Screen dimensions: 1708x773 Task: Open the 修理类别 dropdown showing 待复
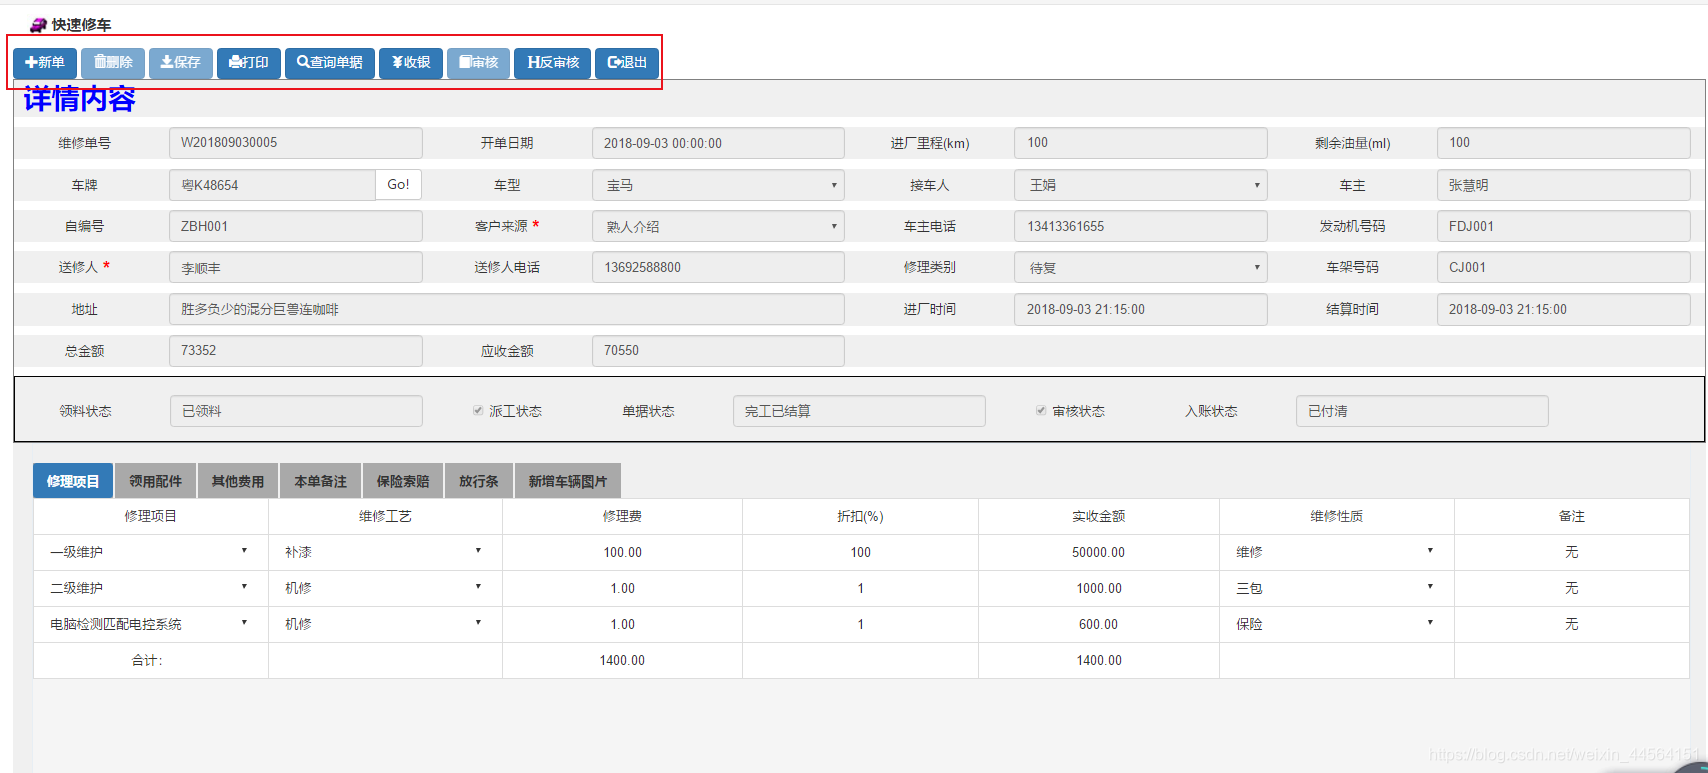(x=1141, y=268)
